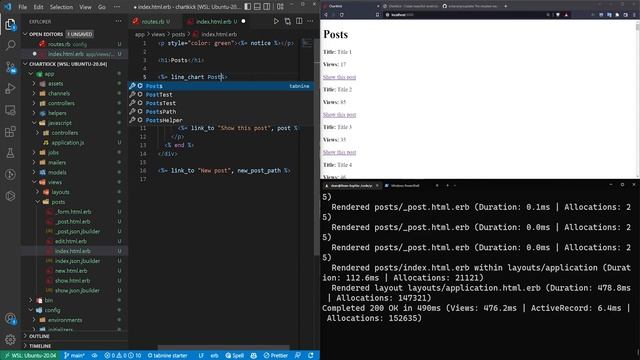Screen dimensions: 640x360
Task: Click Customize Layout icon in title bar
Action: point(280,7)
